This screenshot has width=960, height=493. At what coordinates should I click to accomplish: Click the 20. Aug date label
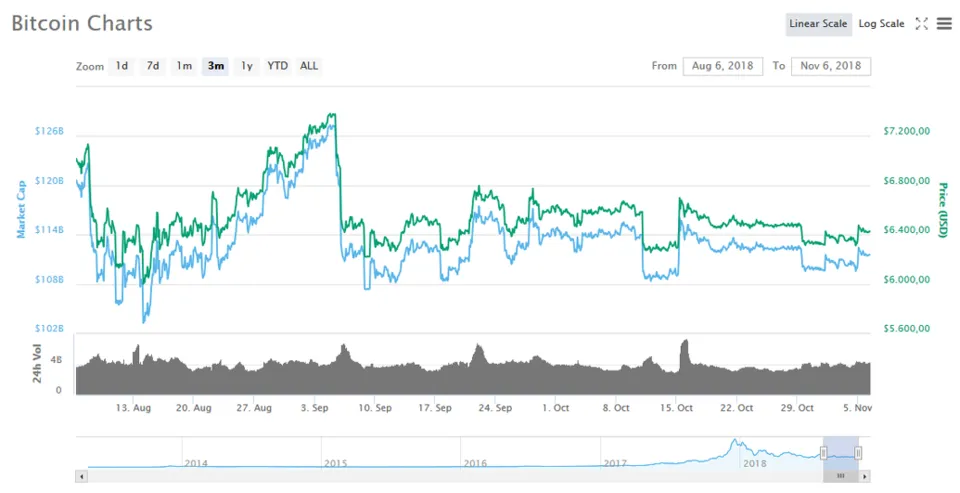tap(193, 408)
